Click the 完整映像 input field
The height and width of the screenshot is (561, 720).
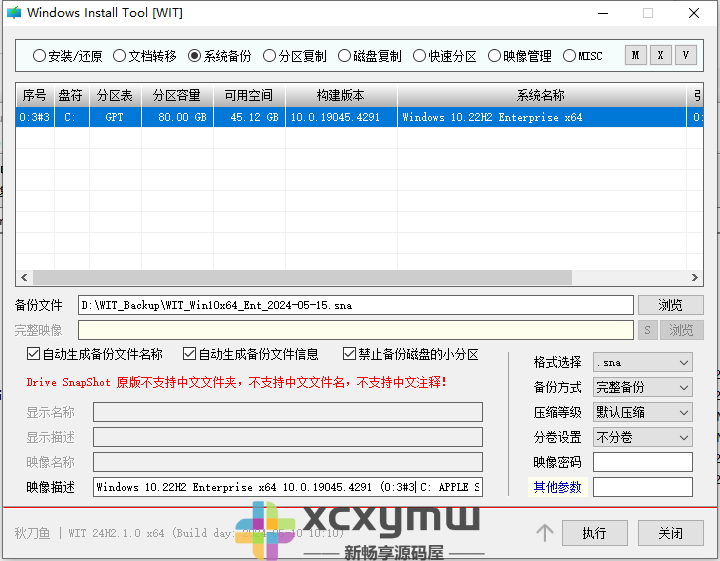355,330
